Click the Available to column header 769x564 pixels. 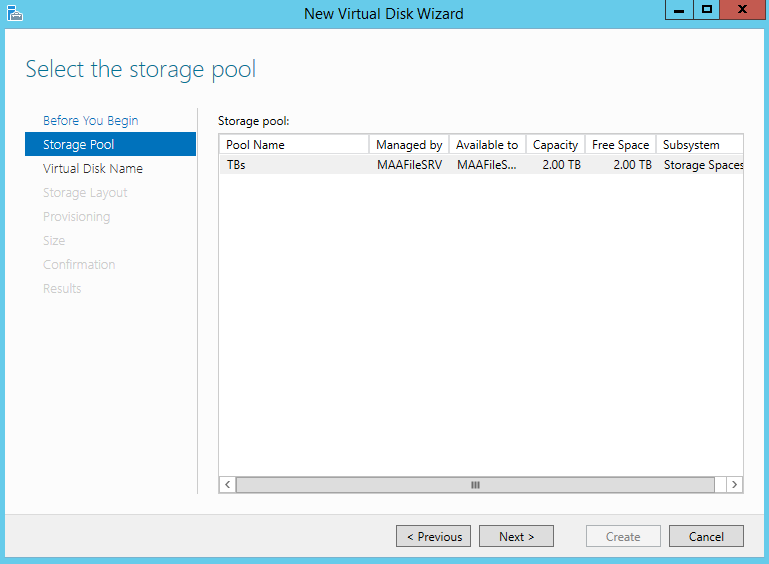[487, 145]
